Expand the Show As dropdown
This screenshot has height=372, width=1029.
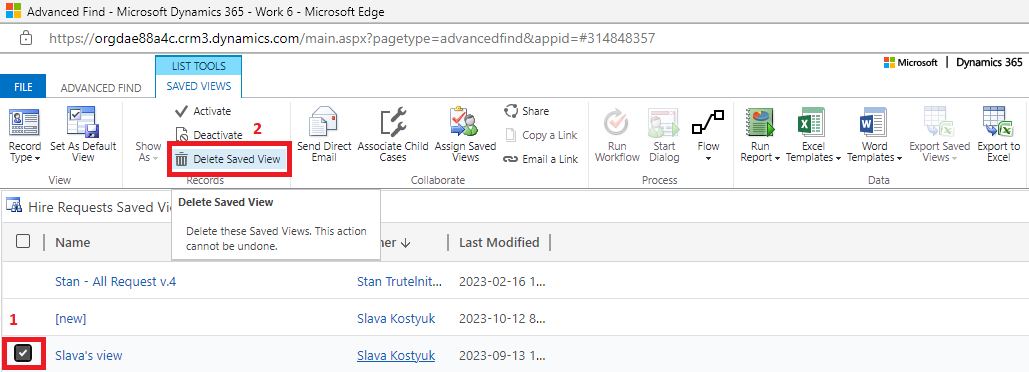click(148, 152)
